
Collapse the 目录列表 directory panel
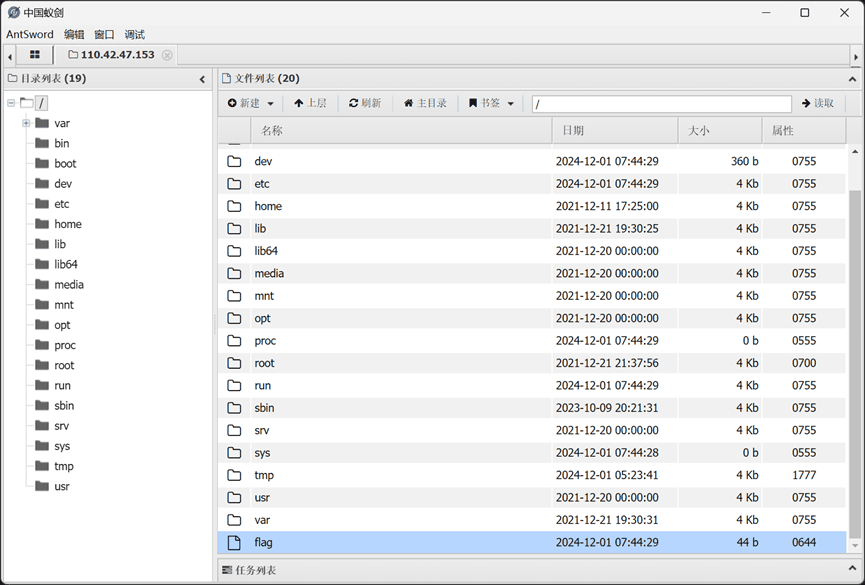(x=202, y=79)
